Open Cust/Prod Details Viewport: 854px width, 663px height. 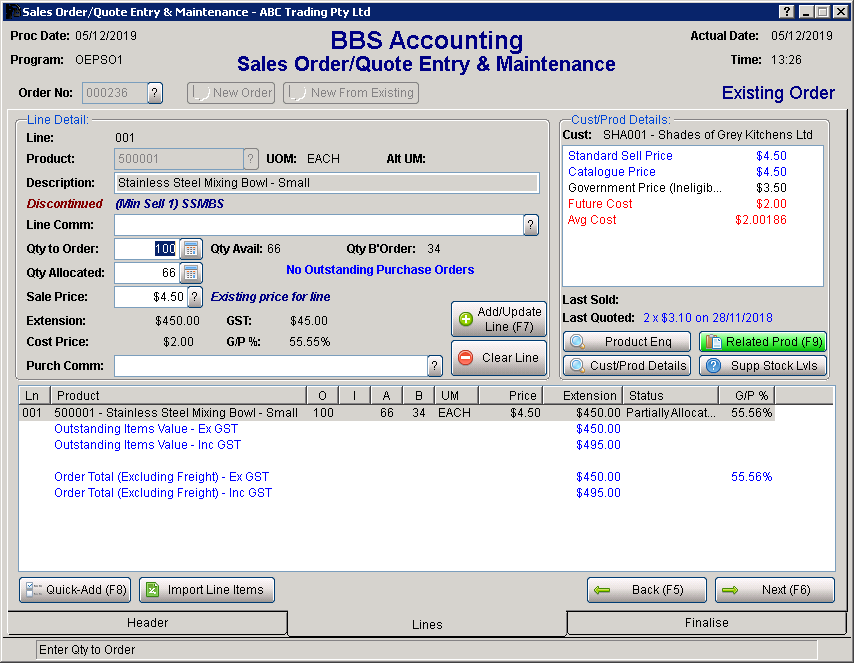(x=627, y=366)
